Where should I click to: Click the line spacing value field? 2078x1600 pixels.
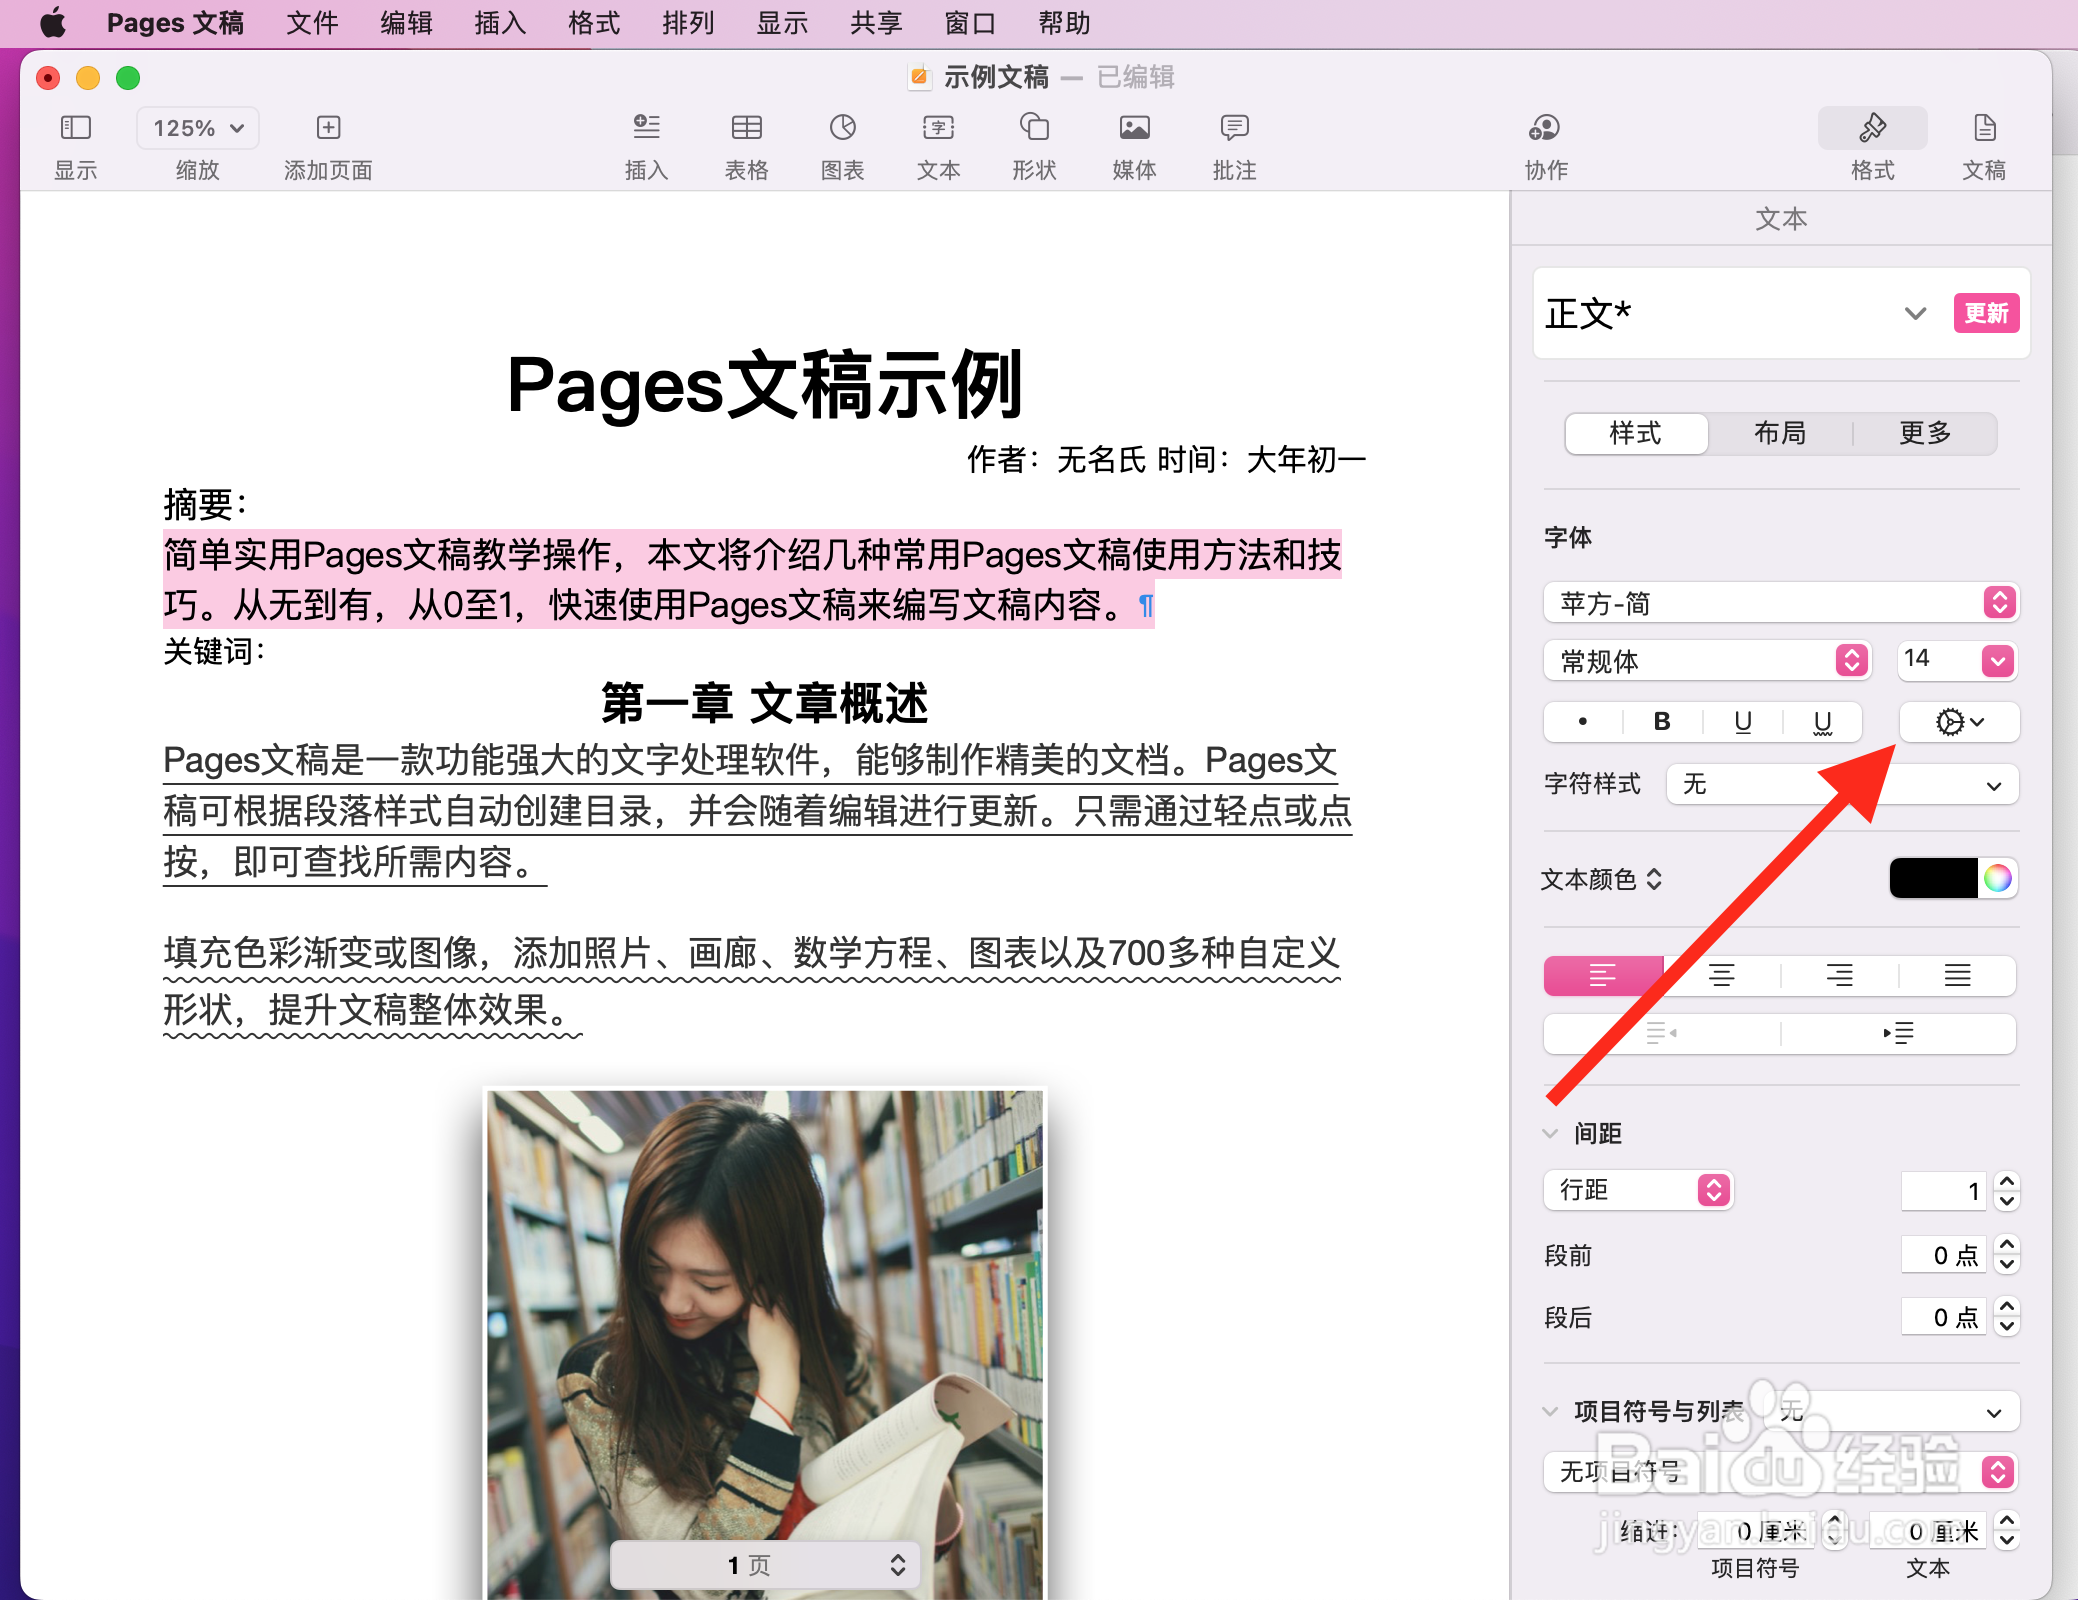[1944, 1190]
